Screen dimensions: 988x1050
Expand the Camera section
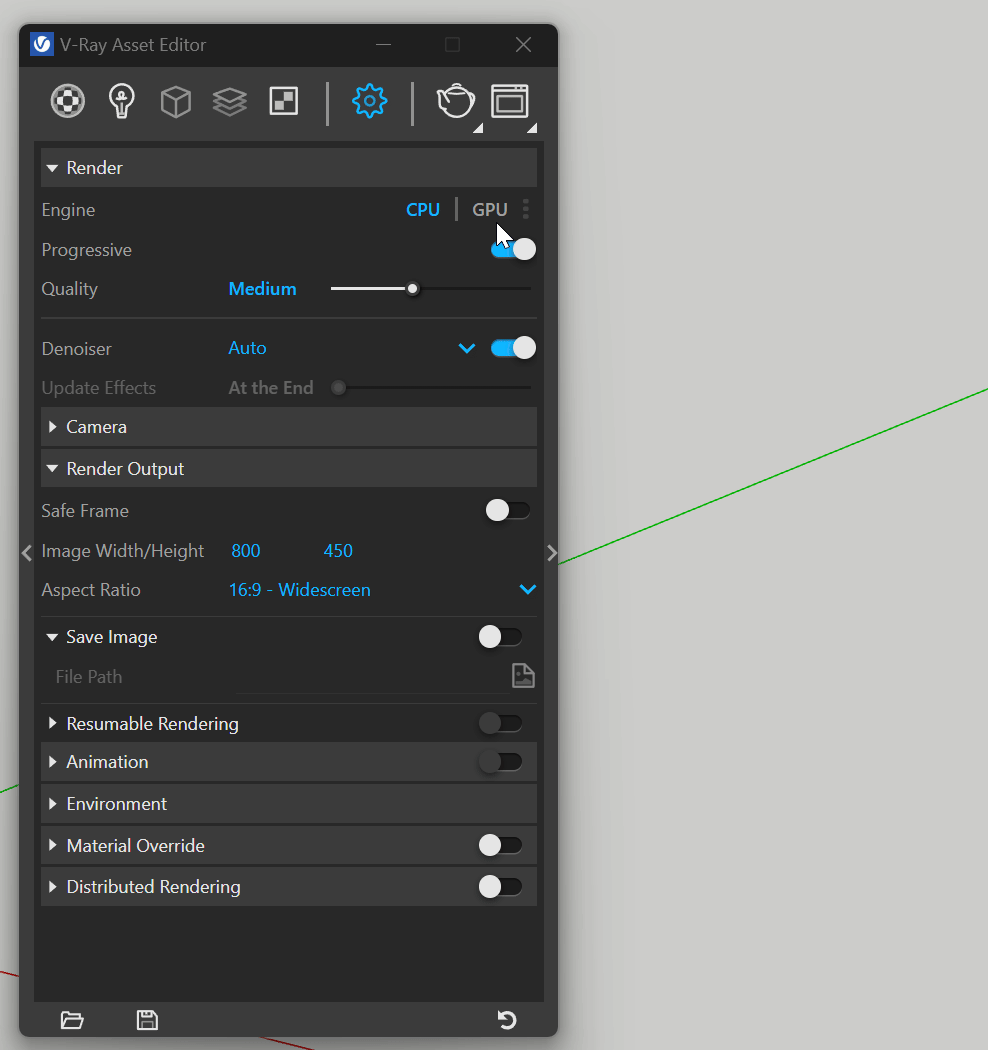[x=96, y=427]
